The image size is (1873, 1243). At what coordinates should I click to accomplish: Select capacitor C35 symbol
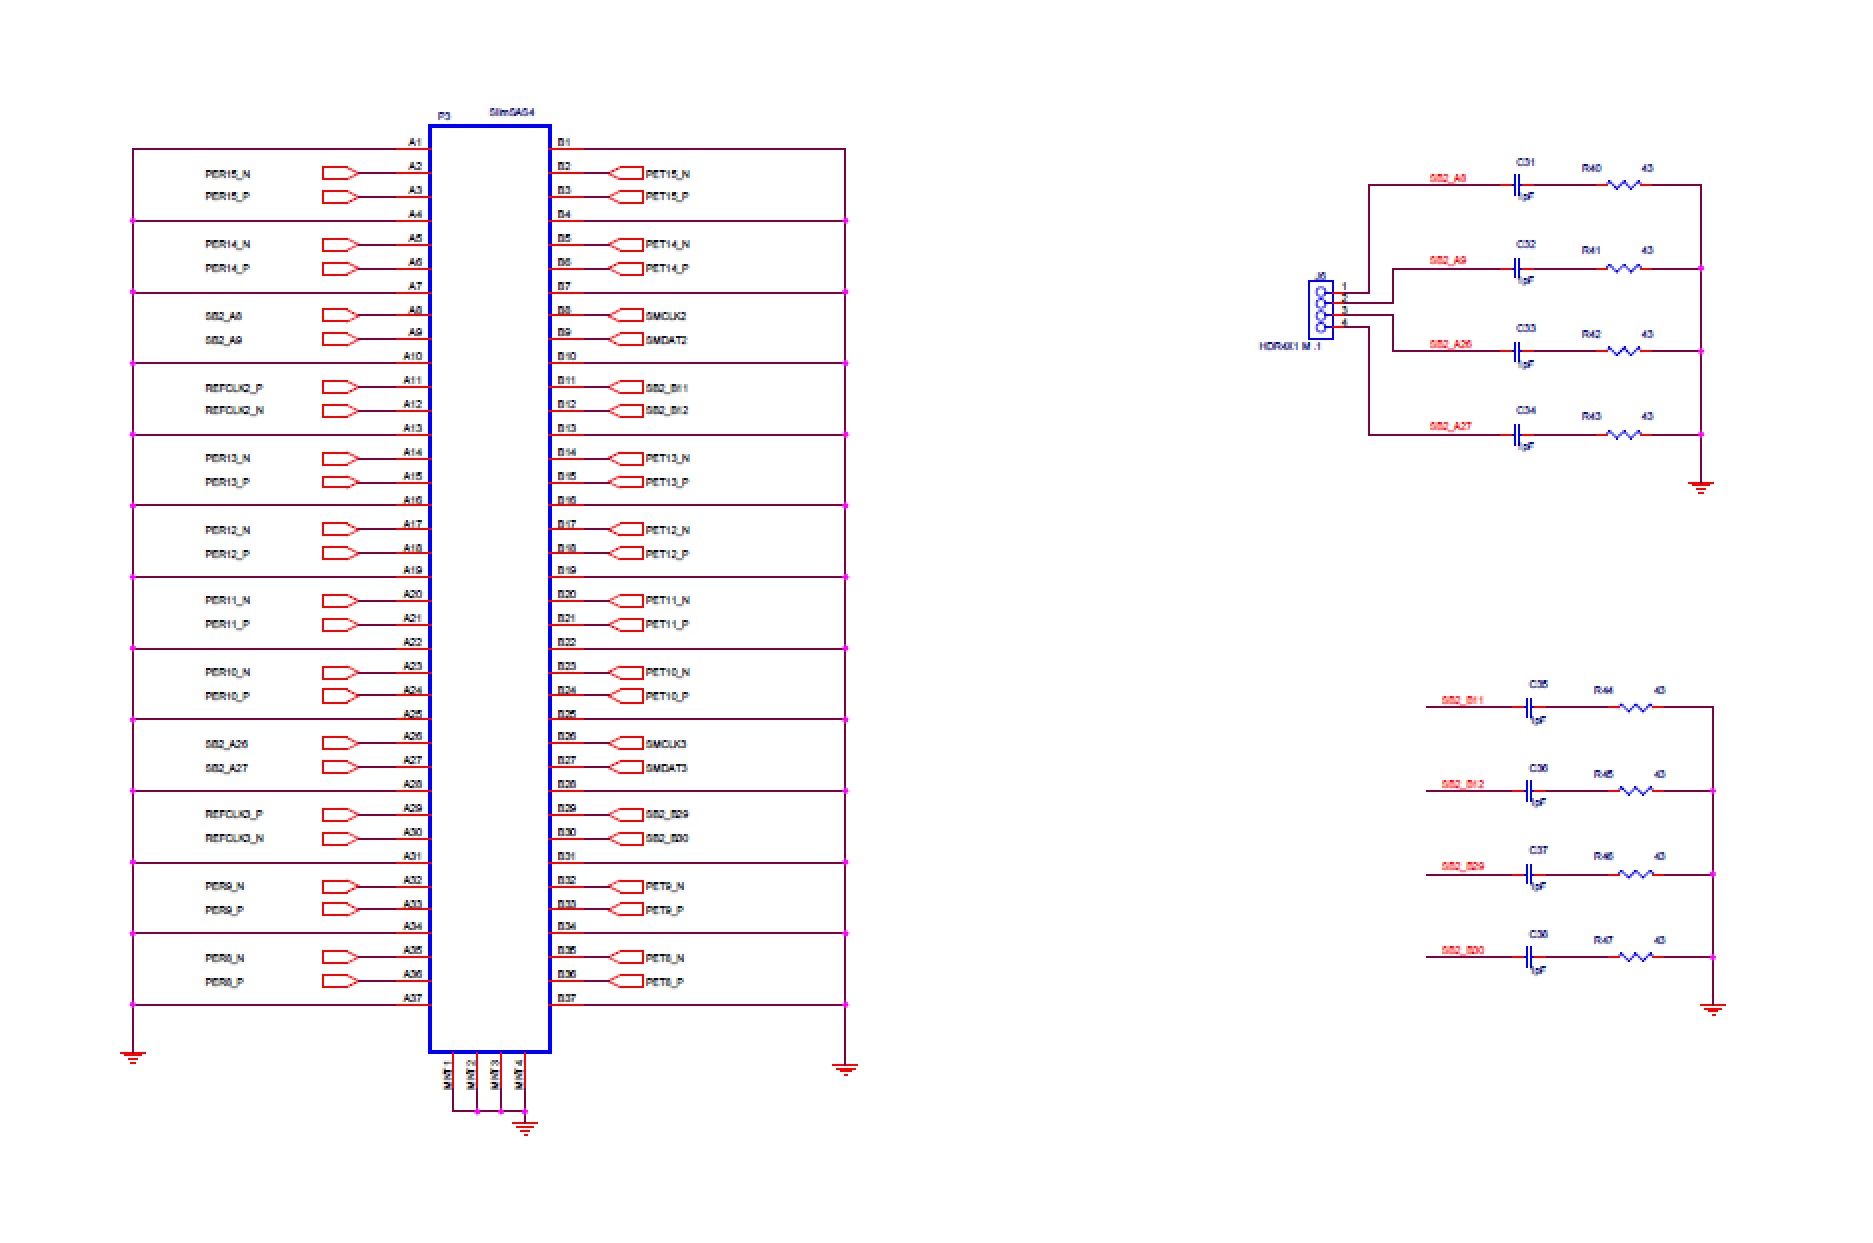point(1530,708)
